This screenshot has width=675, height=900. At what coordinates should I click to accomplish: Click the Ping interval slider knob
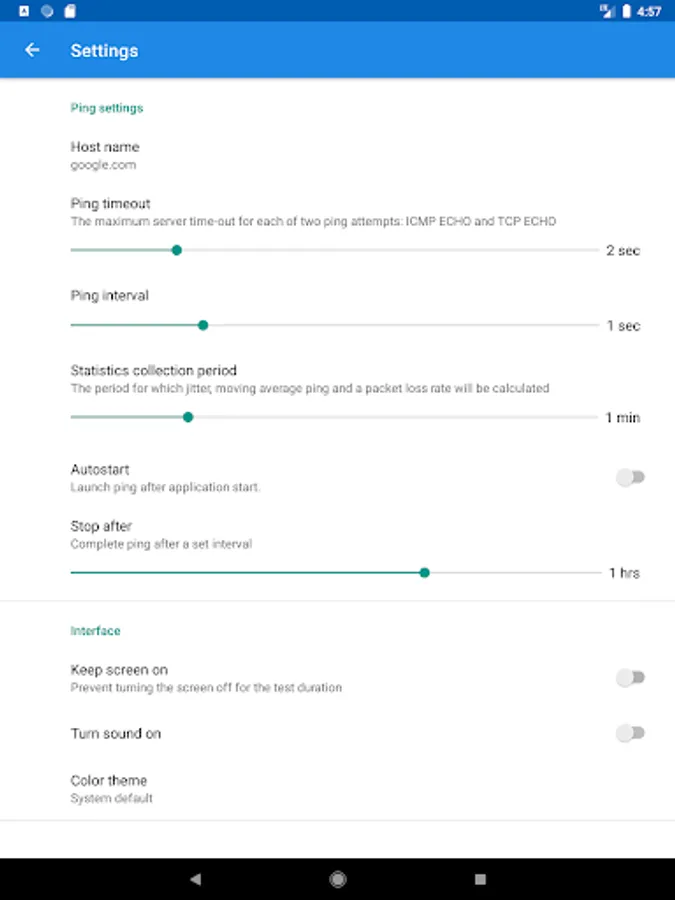pos(203,325)
